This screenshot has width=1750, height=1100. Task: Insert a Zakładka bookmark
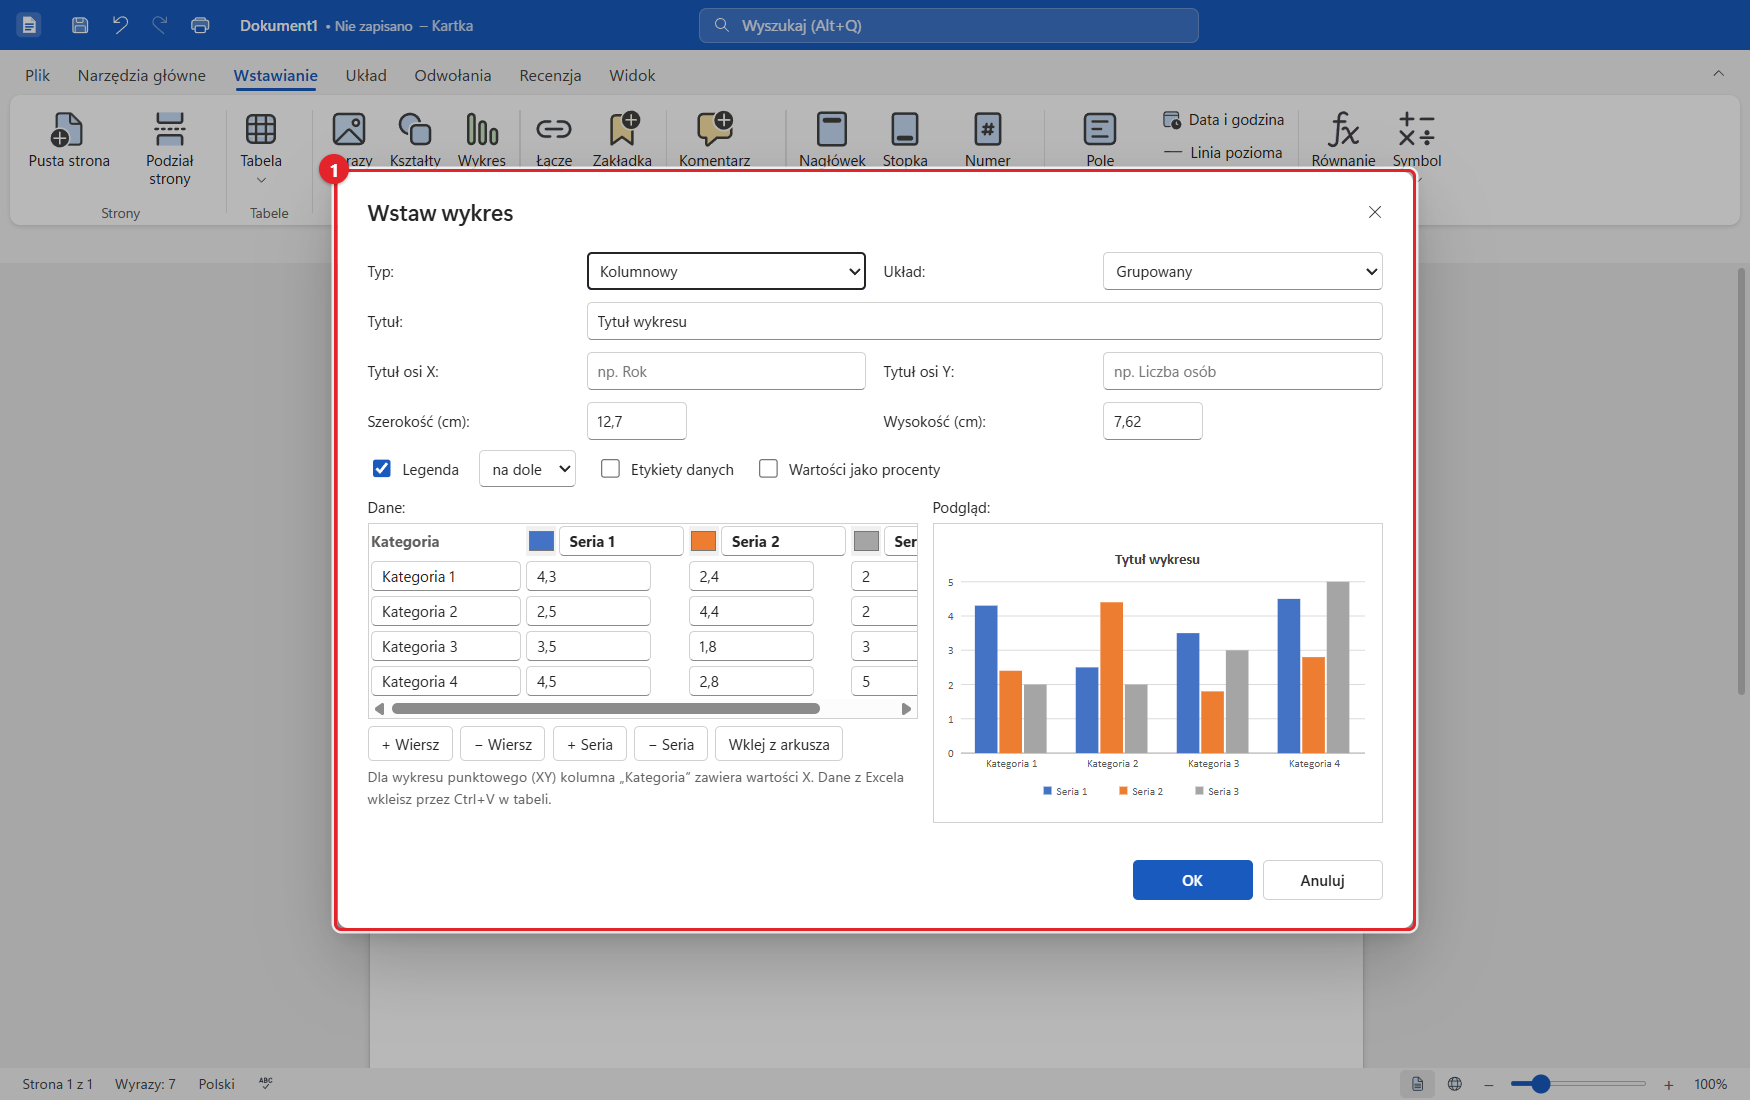pyautogui.click(x=622, y=130)
